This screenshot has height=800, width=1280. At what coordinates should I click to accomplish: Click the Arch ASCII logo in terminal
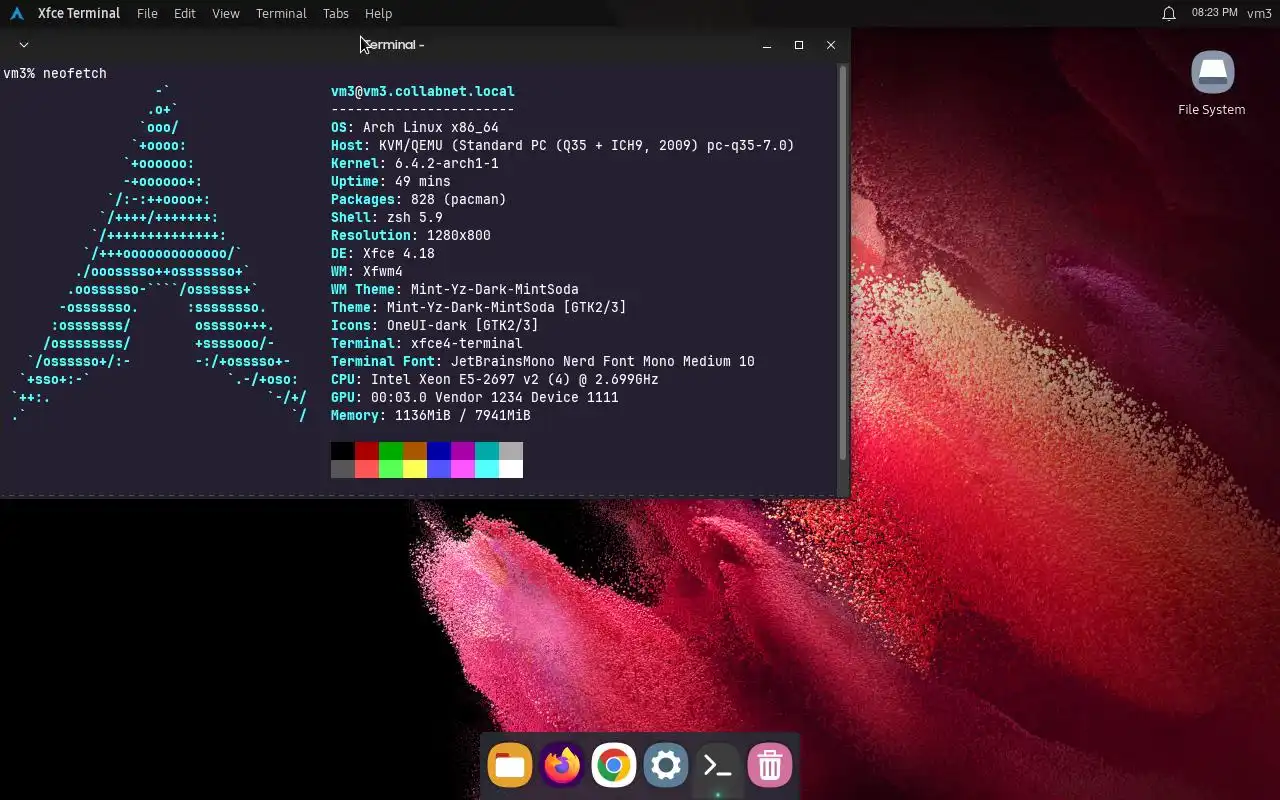pos(160,253)
